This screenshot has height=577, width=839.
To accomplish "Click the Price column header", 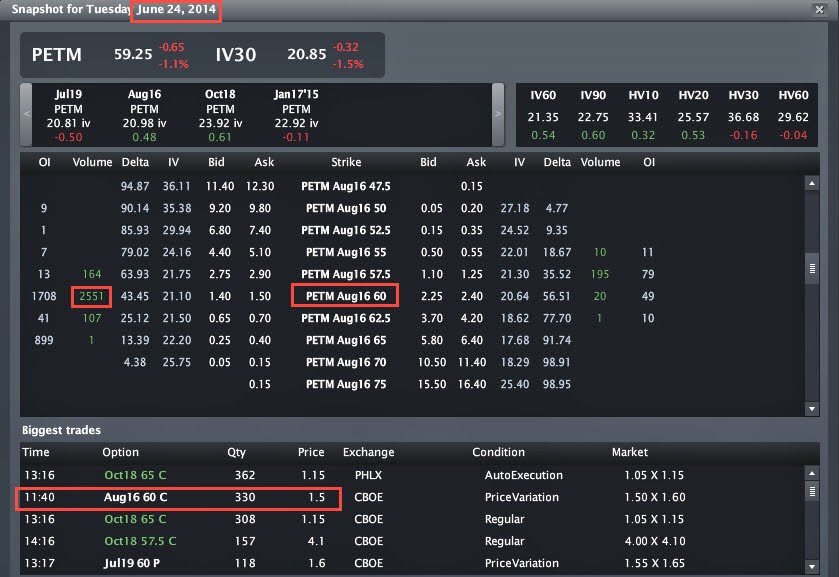I will [311, 452].
